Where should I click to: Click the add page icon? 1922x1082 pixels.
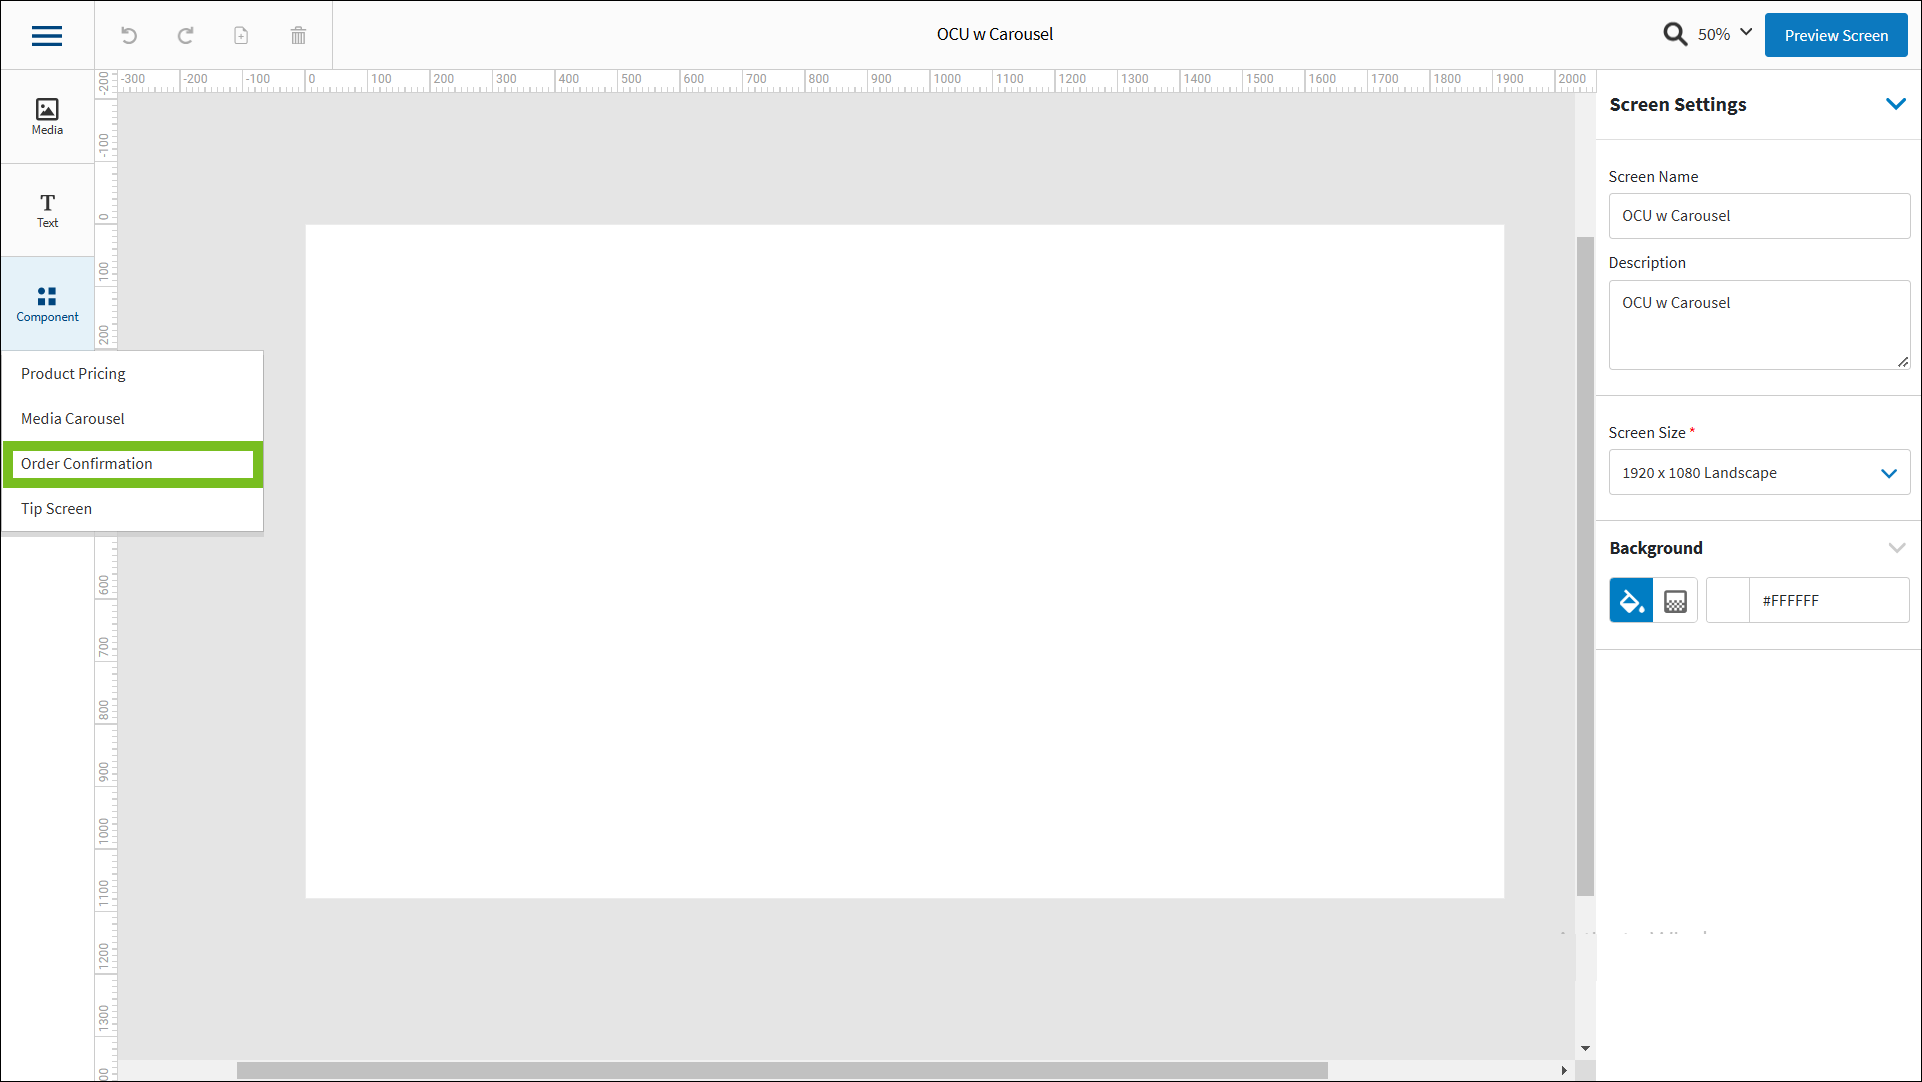[241, 36]
